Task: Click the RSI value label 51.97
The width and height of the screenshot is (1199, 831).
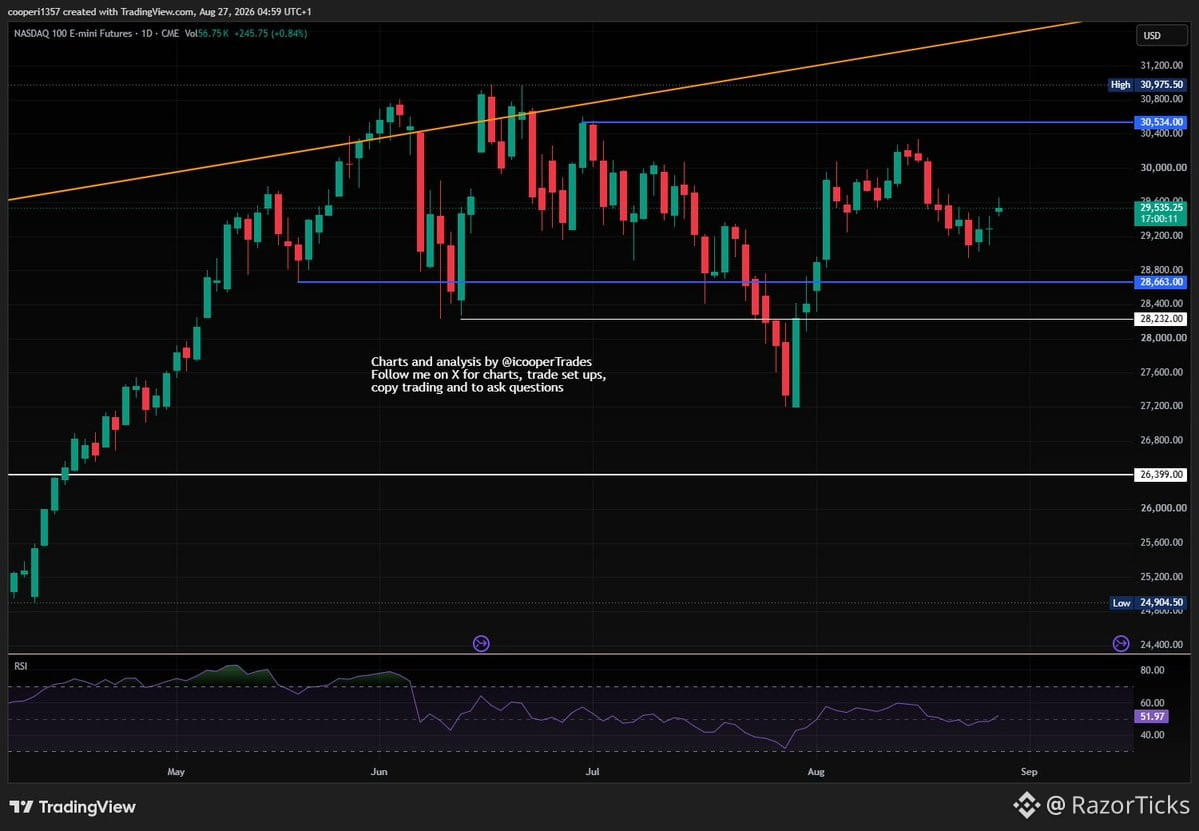Action: (1152, 716)
